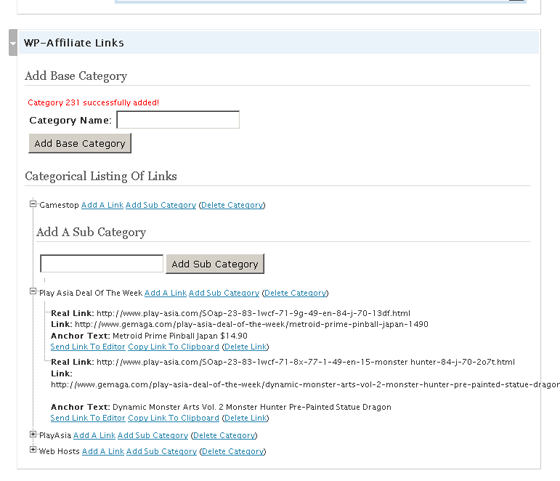Click Add A Link for PlayAsia

(94, 436)
